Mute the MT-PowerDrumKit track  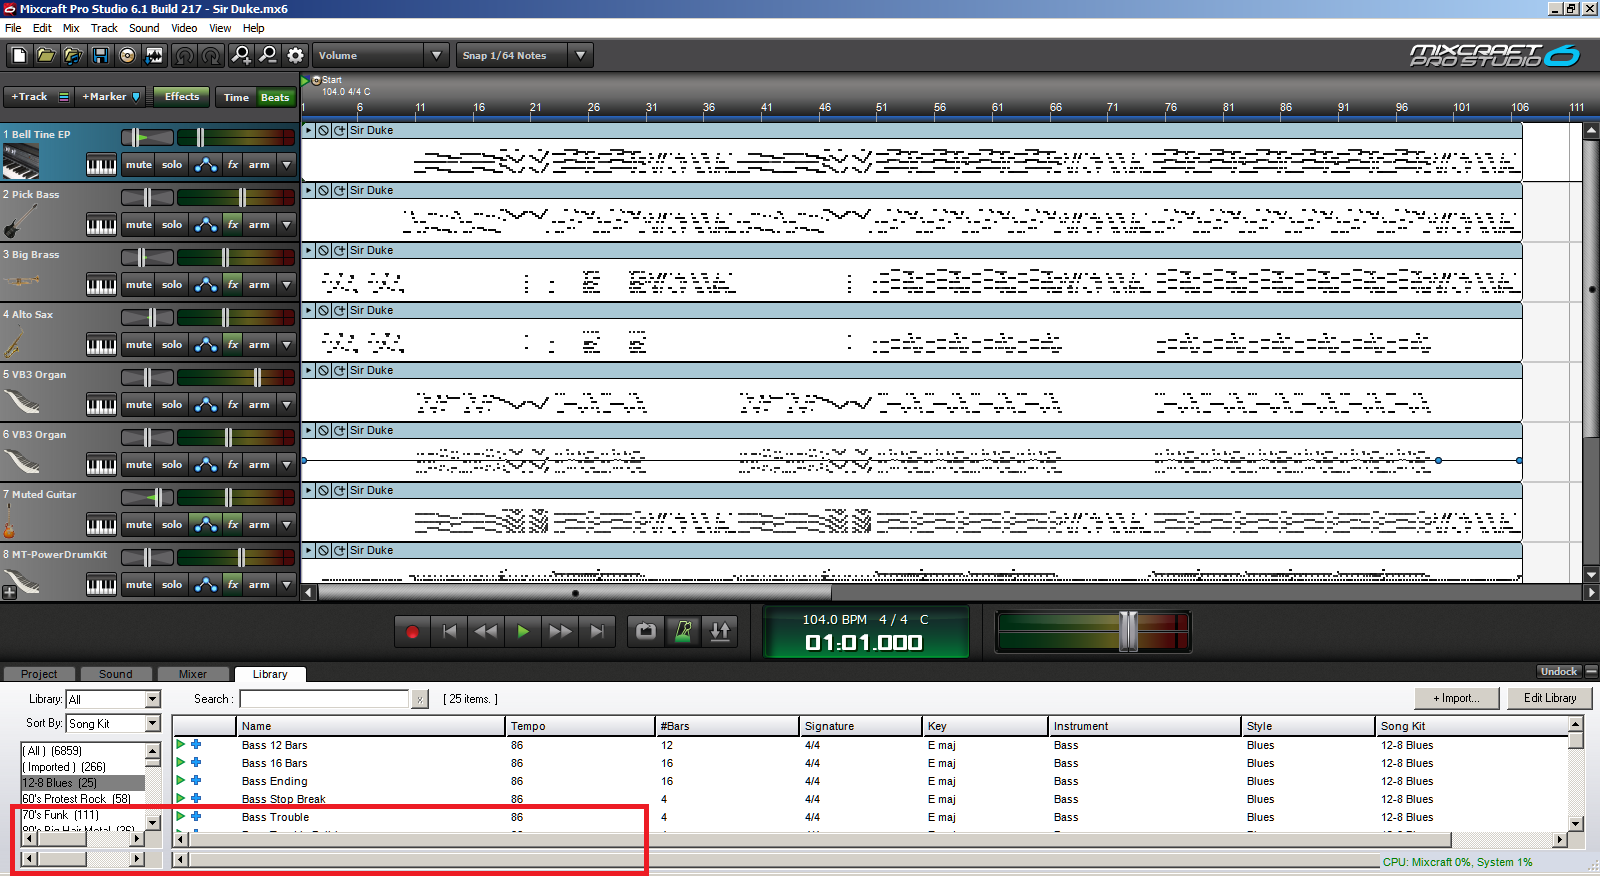(x=139, y=585)
